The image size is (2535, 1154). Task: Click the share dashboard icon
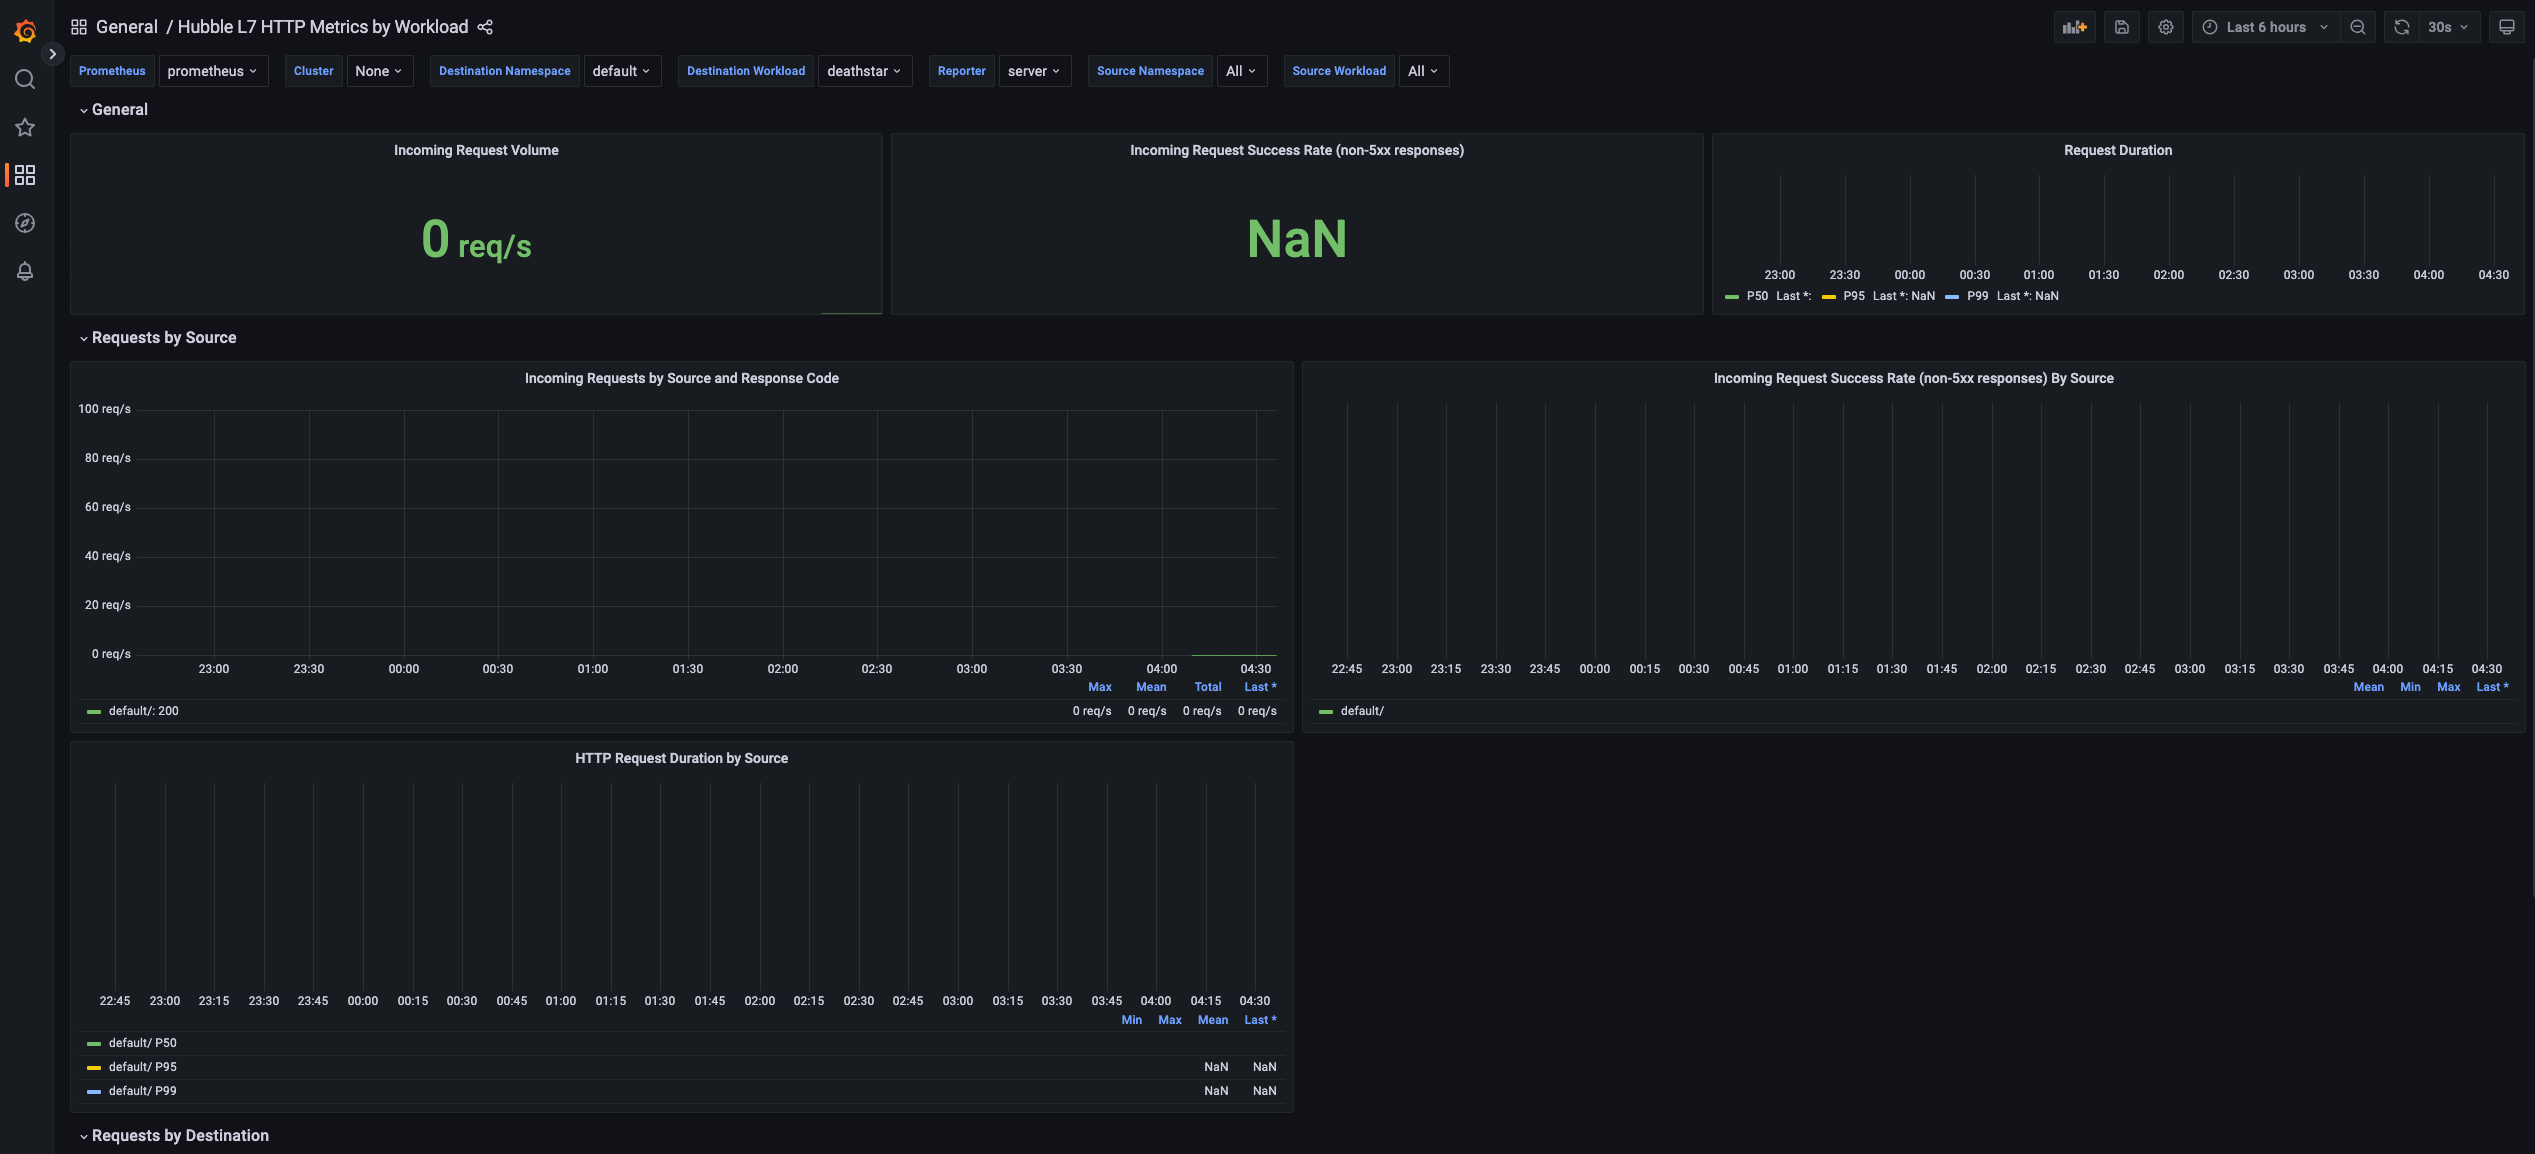pos(485,27)
